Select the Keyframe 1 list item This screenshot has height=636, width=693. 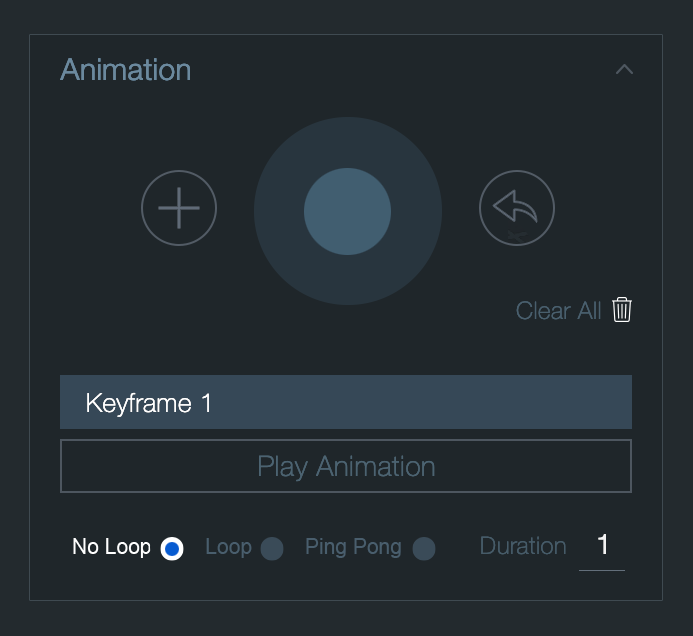346,402
